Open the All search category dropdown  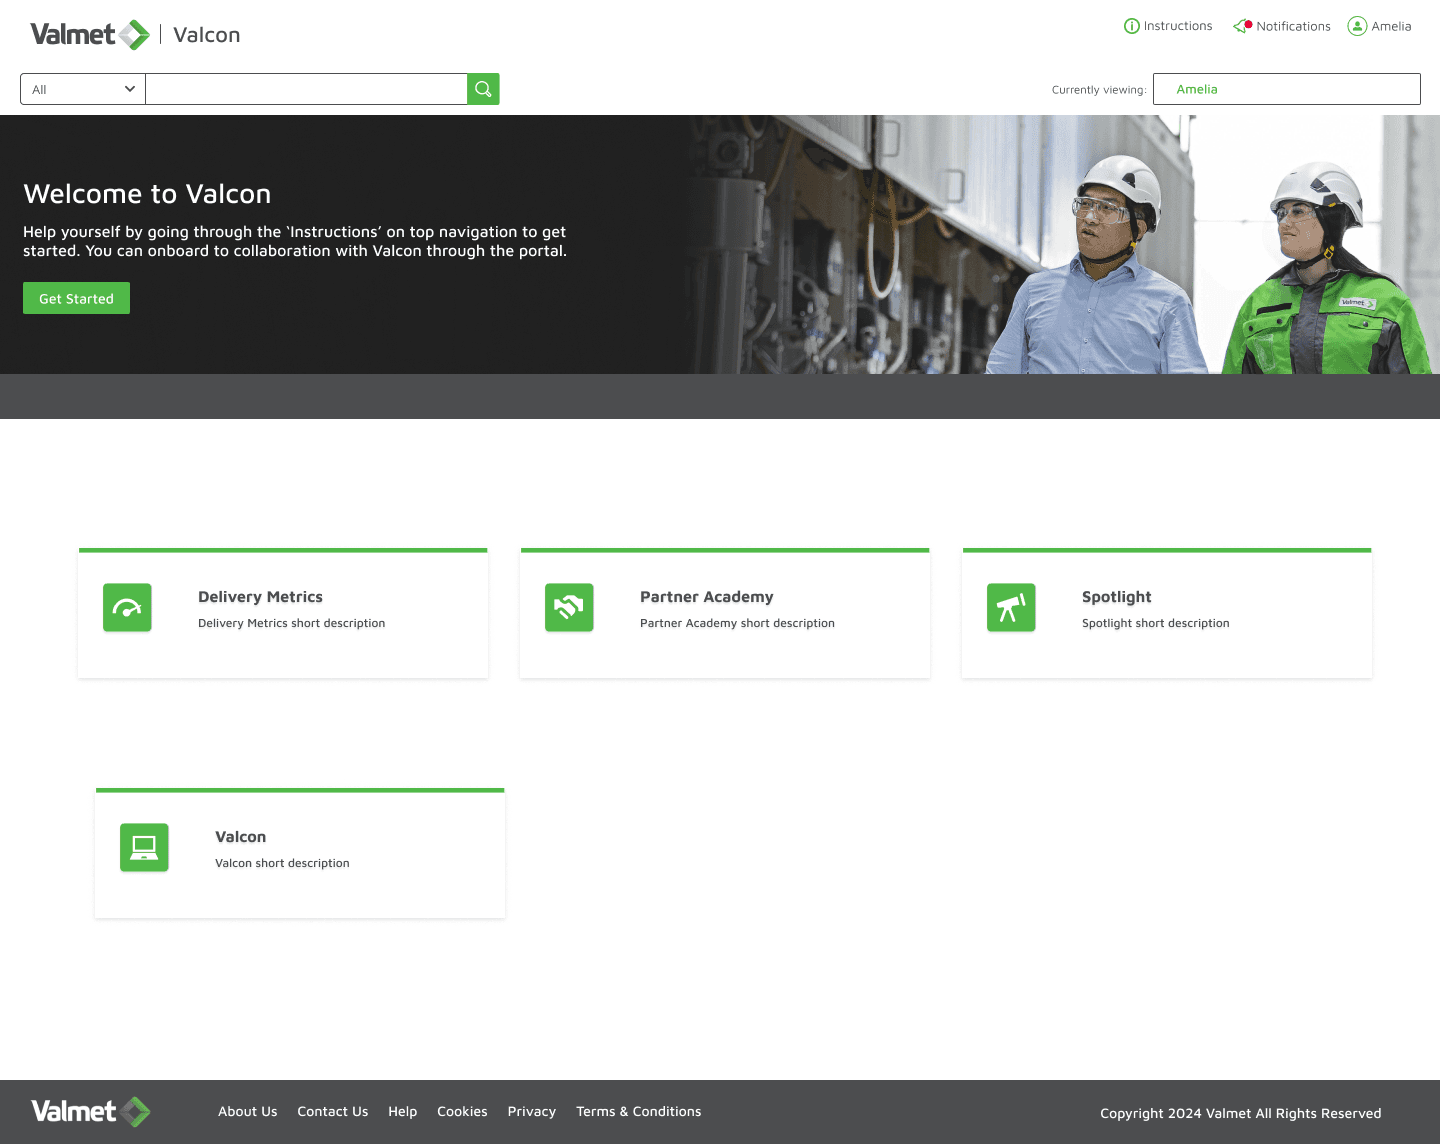[83, 89]
